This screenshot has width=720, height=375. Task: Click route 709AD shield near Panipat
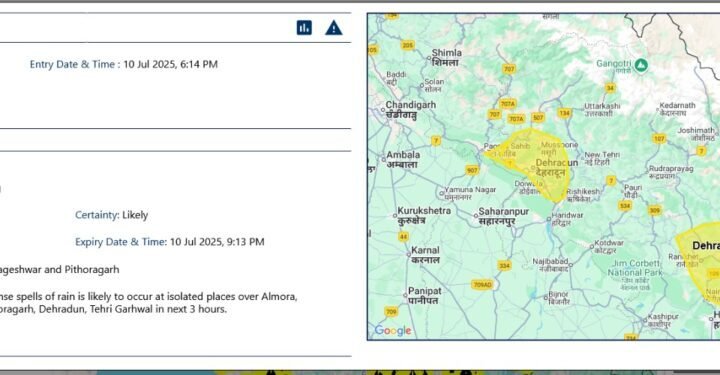483,285
